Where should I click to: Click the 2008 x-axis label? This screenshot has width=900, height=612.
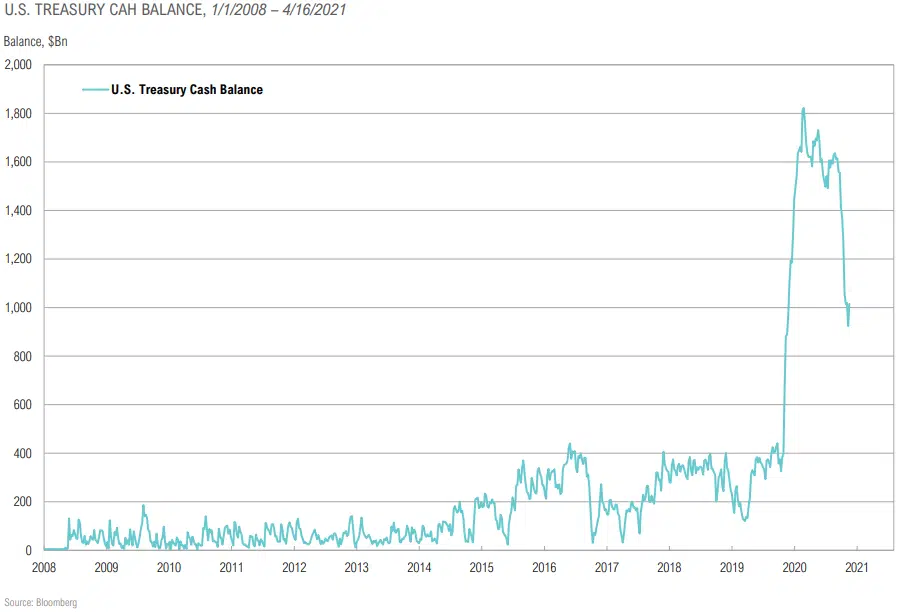(x=44, y=568)
